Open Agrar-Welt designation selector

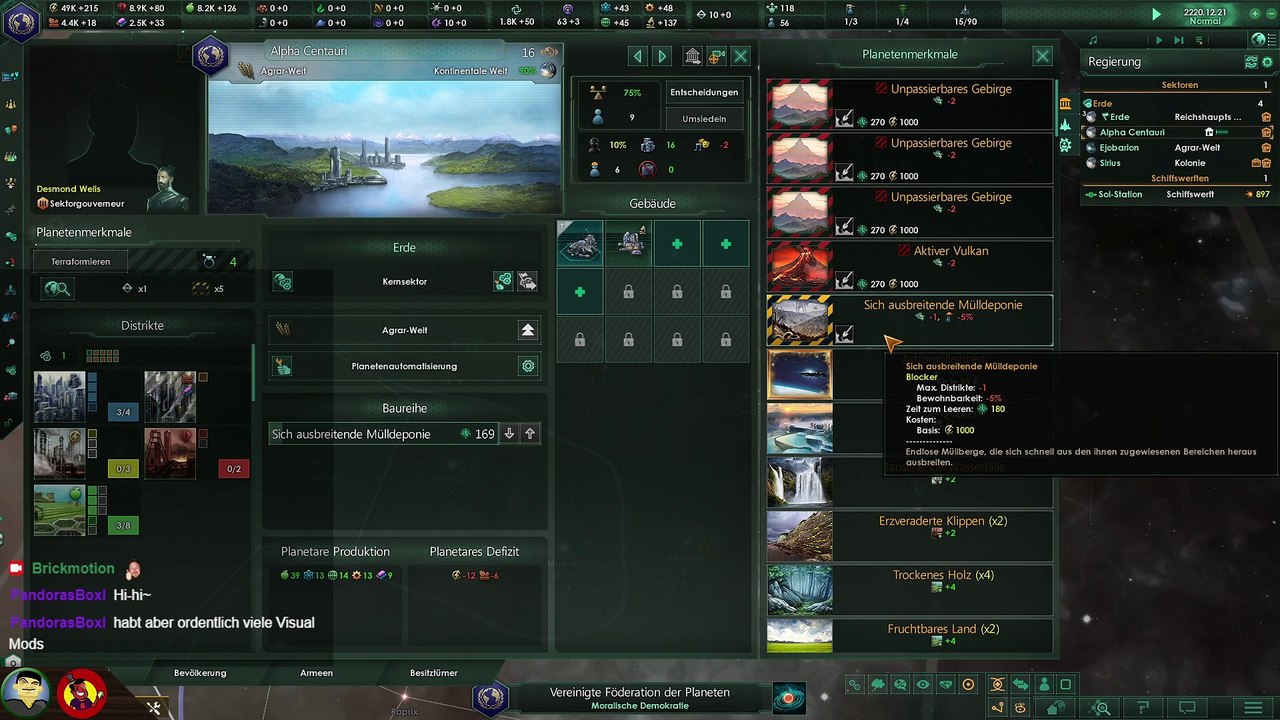pyautogui.click(x=528, y=330)
